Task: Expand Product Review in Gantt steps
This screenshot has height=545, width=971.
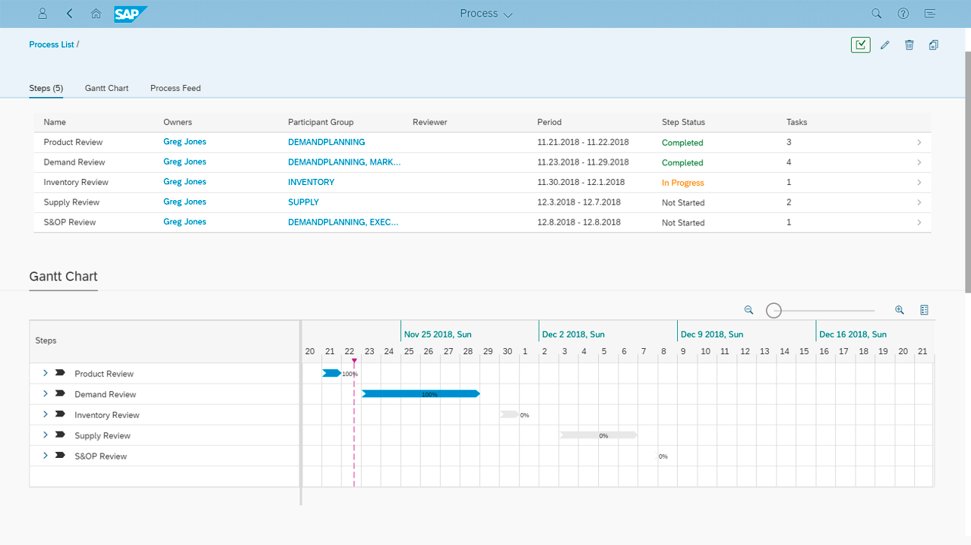Action: [x=45, y=373]
